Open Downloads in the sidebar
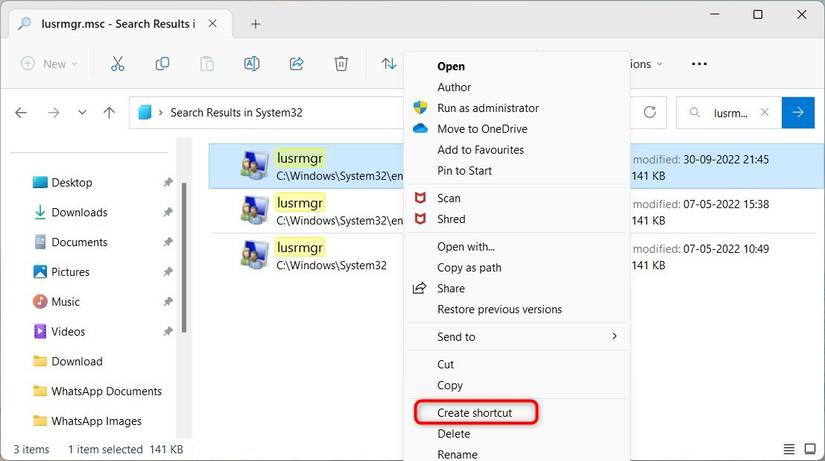This screenshot has width=825, height=461. tap(79, 212)
